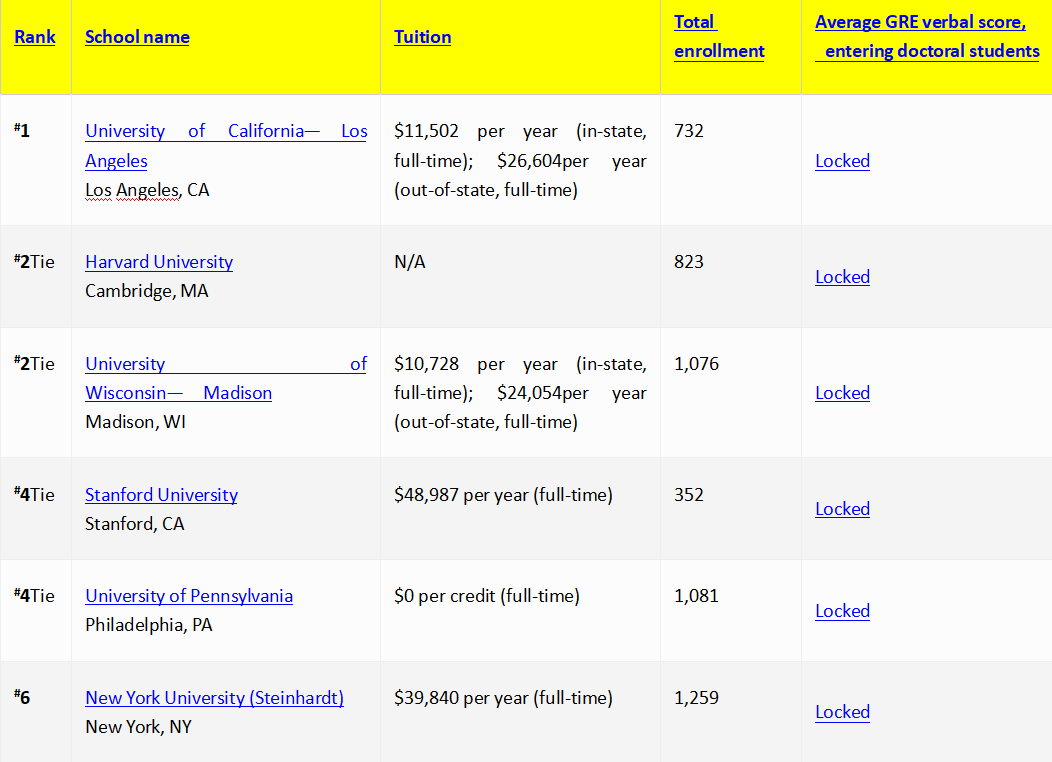Viewport: 1052px width, 762px height.
Task: Click the enrollment value 1,081
Action: point(696,596)
